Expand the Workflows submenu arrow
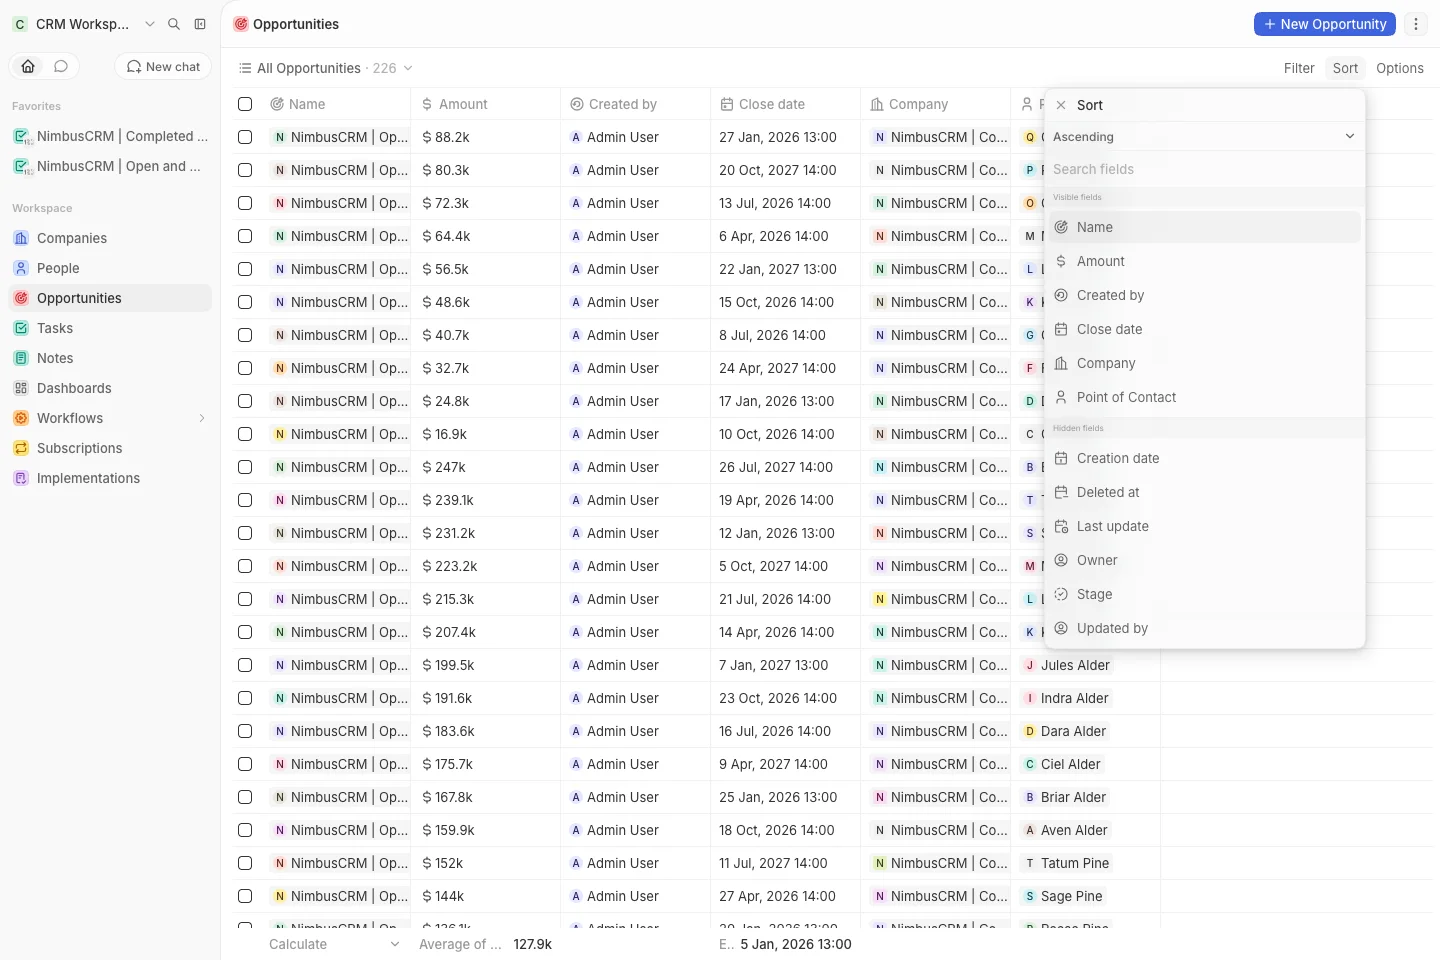1440x960 pixels. coord(202,418)
